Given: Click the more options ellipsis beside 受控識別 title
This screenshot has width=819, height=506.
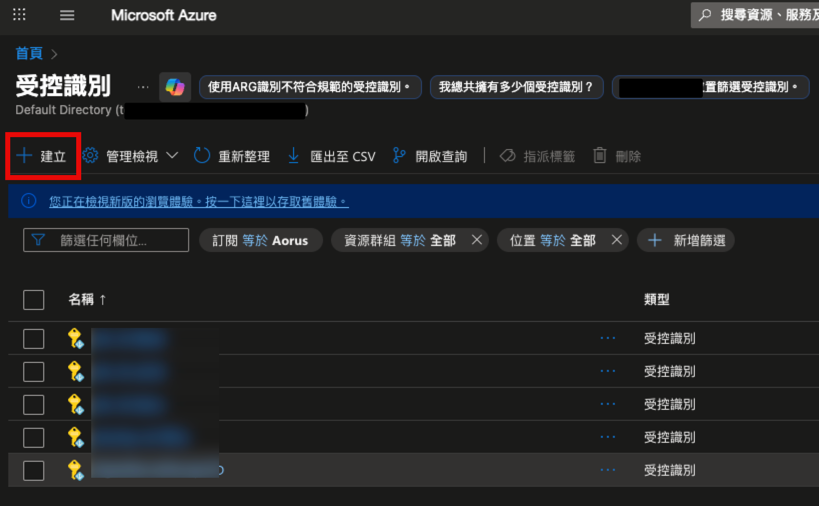Looking at the screenshot, I should (142, 87).
